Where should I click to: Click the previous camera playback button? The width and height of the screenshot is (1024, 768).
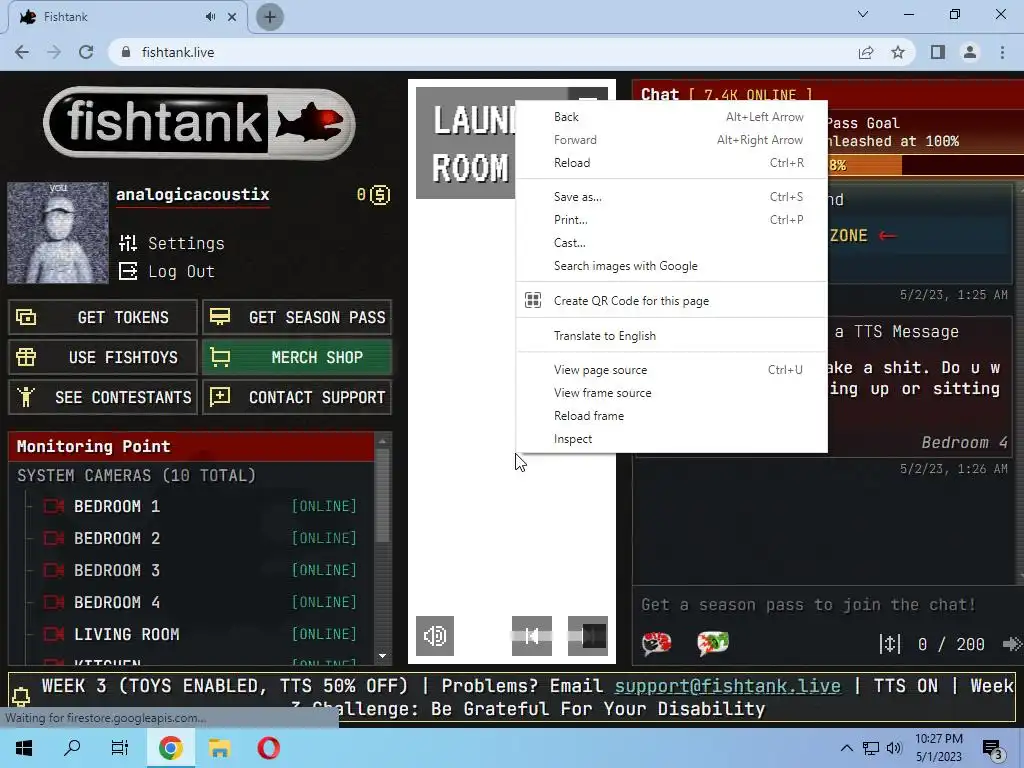point(532,635)
